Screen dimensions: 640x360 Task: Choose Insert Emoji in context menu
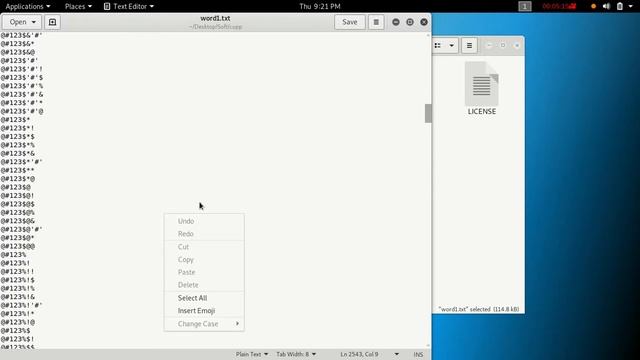(204, 311)
